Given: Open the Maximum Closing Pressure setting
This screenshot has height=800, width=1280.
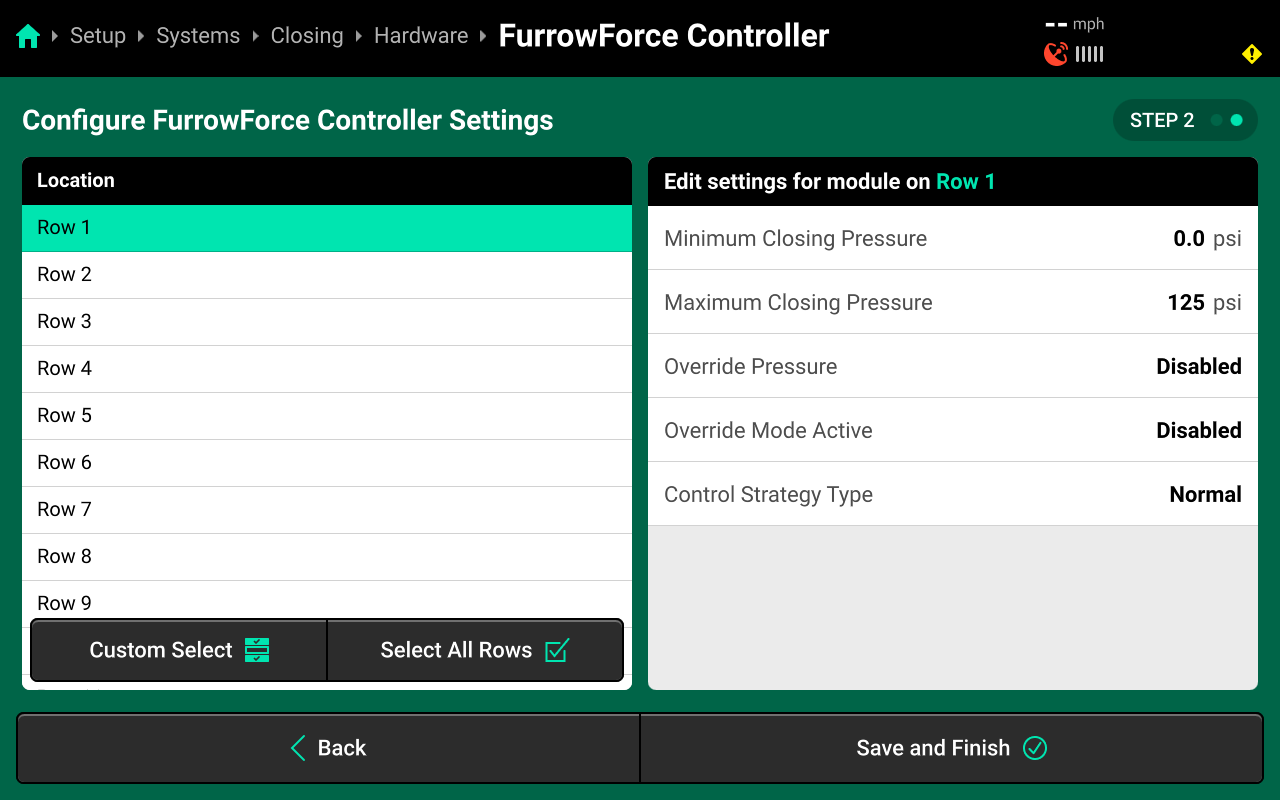Looking at the screenshot, I should point(952,302).
